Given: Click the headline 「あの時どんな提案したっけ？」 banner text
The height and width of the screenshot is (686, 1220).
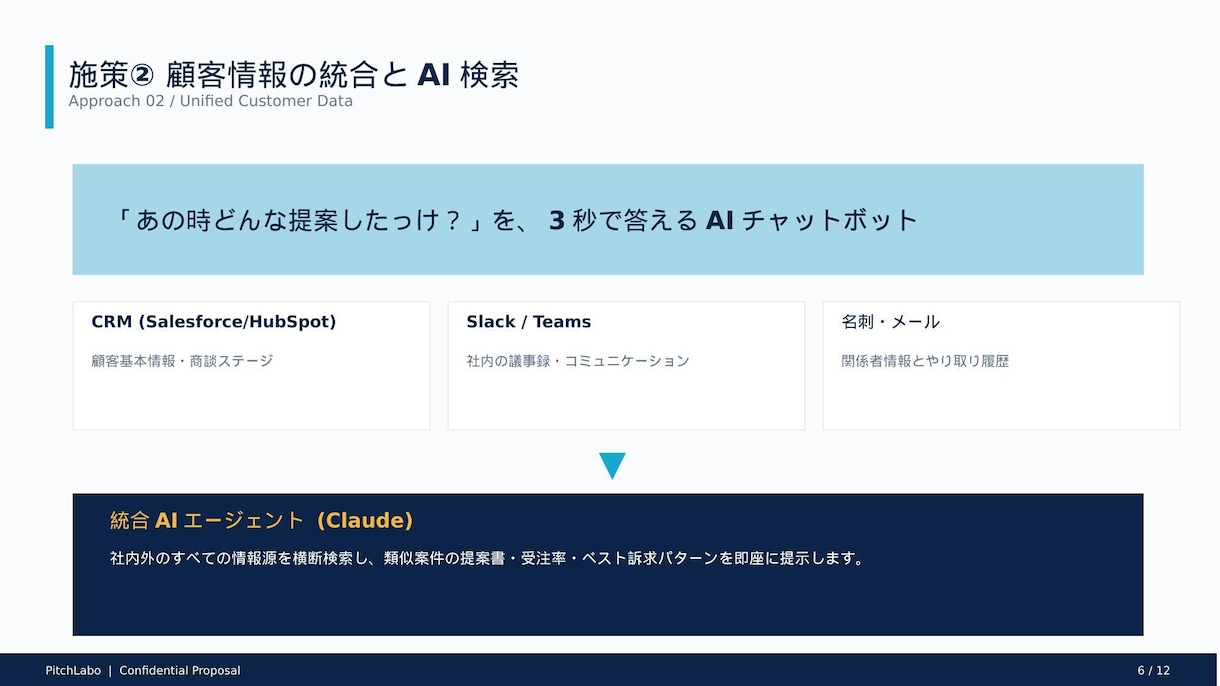Looking at the screenshot, I should coord(517,220).
